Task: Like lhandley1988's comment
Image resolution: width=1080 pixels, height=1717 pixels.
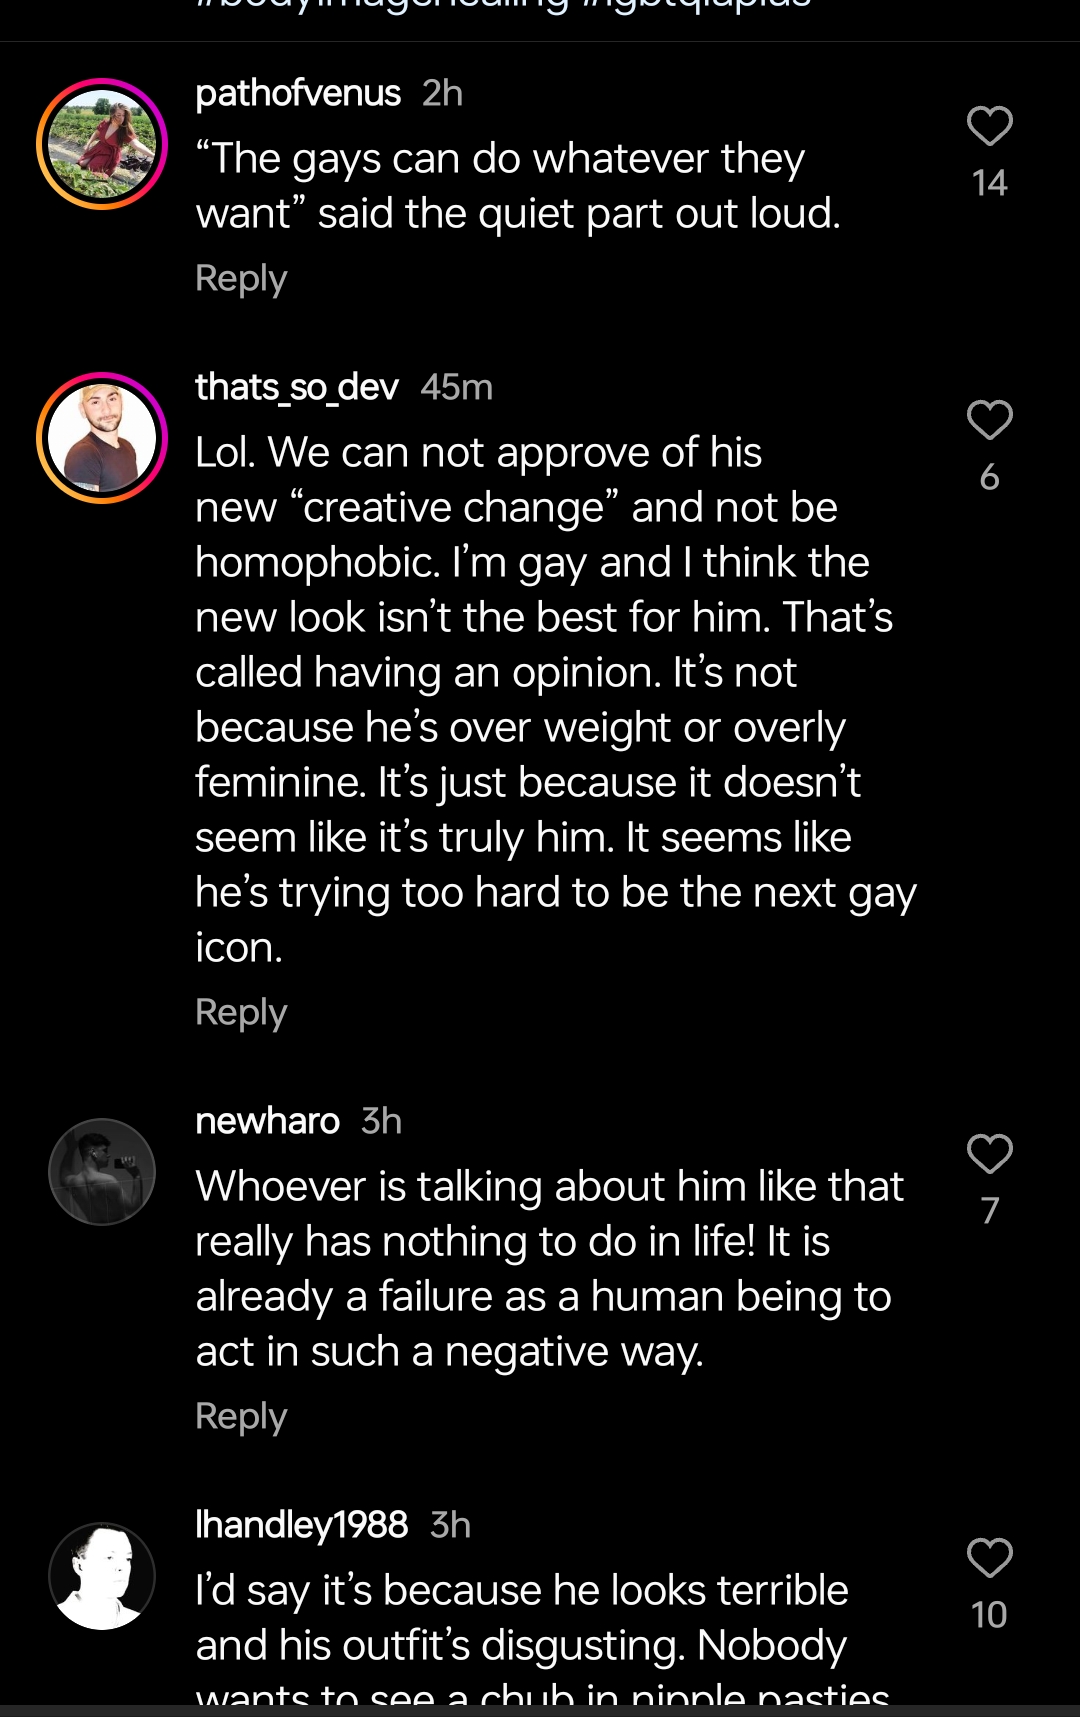Action: [990, 1558]
